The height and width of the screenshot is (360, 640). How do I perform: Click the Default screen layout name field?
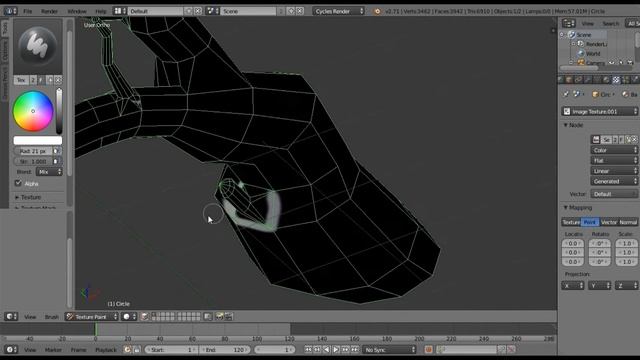(x=155, y=11)
